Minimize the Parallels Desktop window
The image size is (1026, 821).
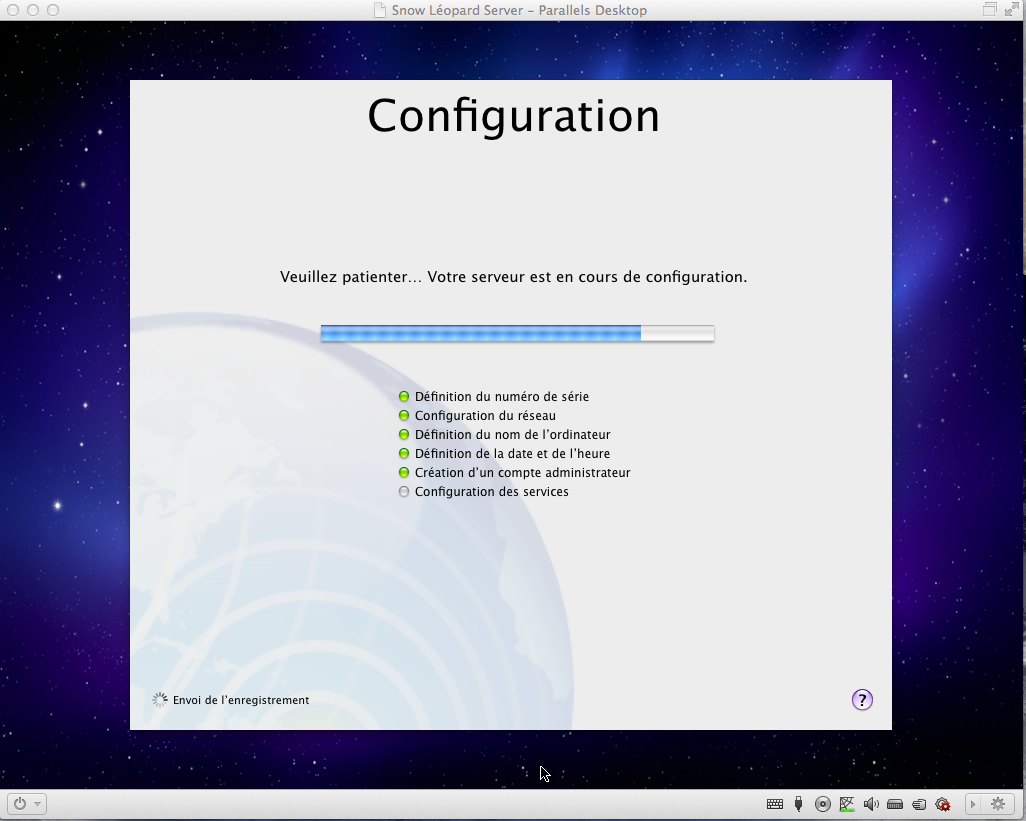click(33, 10)
